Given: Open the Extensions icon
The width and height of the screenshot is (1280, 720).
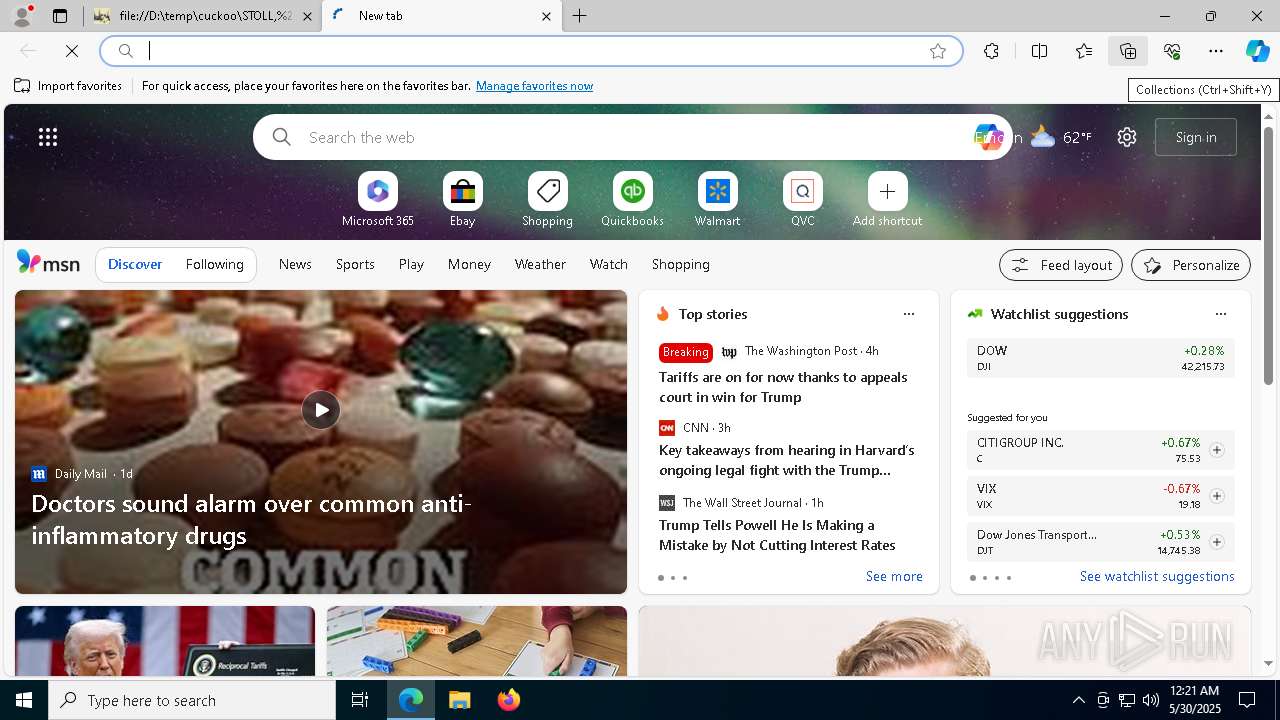Looking at the screenshot, I should (991, 51).
